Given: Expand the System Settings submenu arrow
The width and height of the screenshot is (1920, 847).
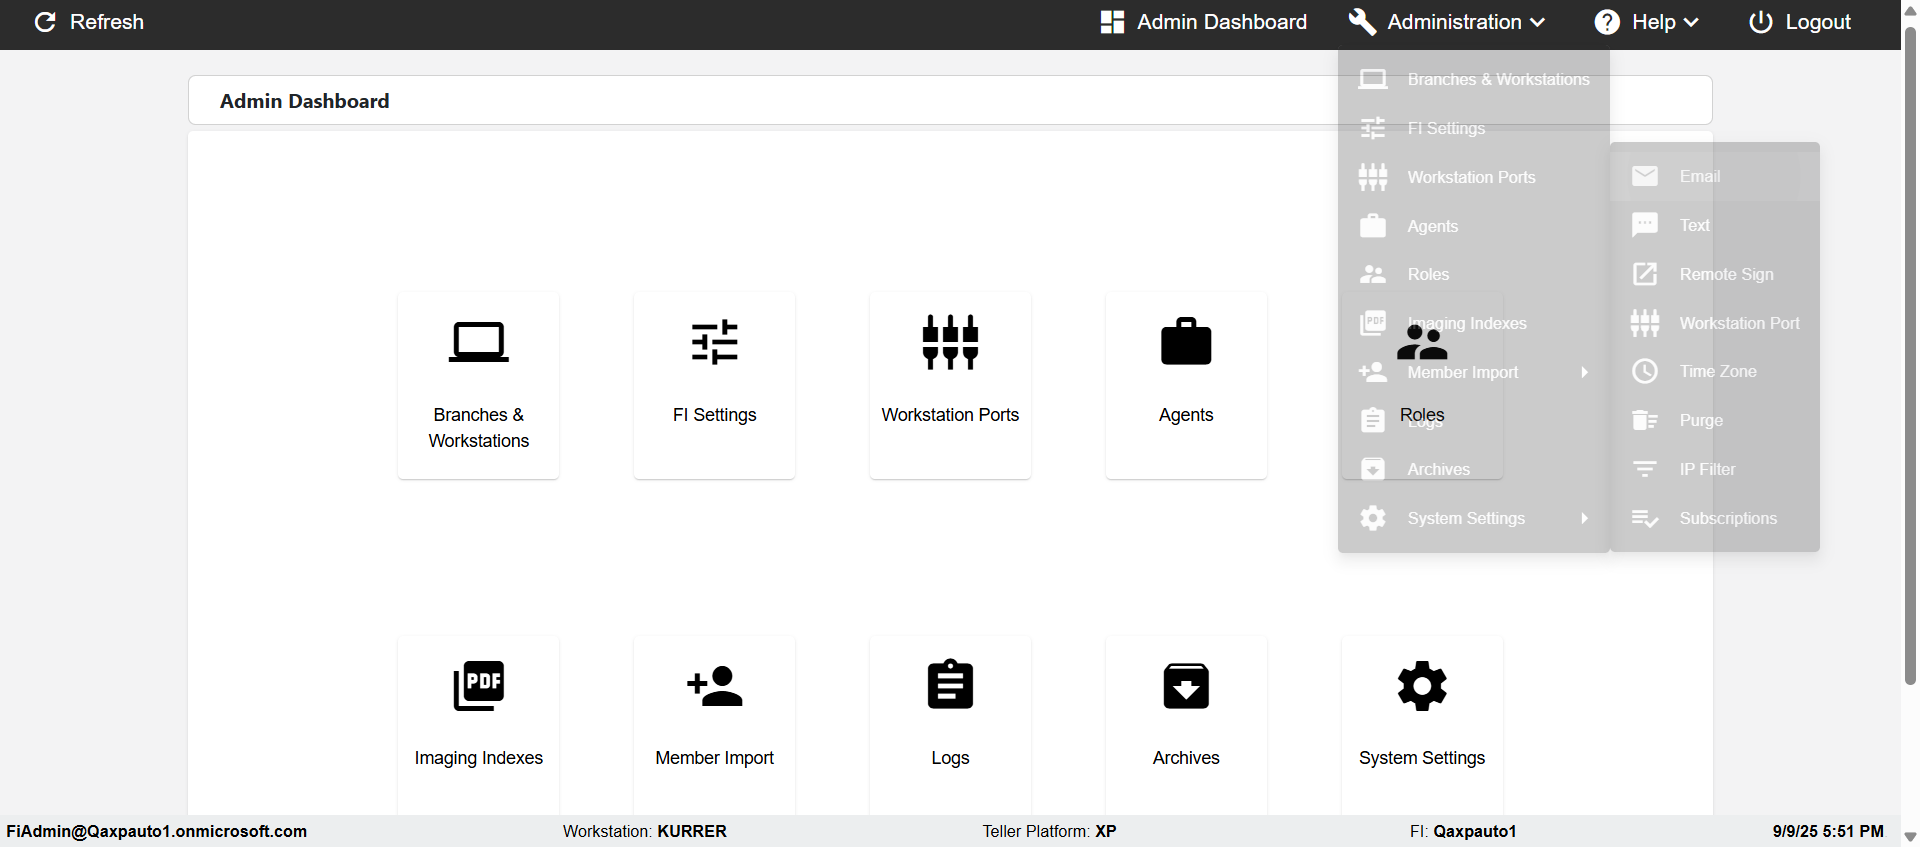Looking at the screenshot, I should (1585, 518).
